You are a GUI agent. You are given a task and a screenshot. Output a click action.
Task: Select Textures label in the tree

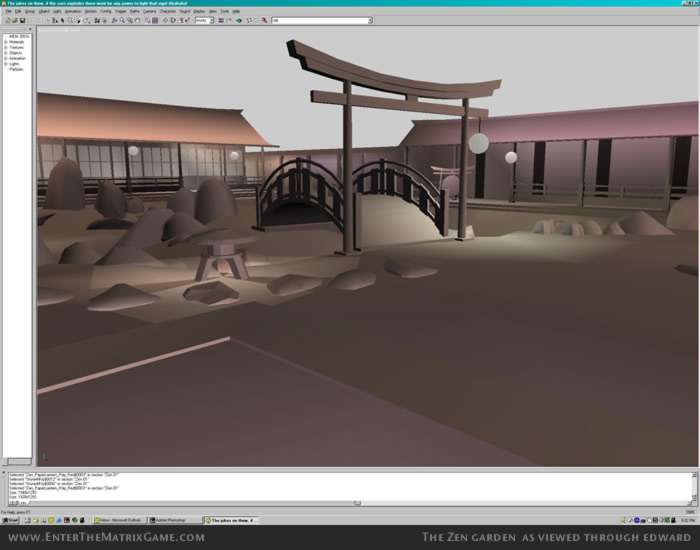click(x=17, y=47)
